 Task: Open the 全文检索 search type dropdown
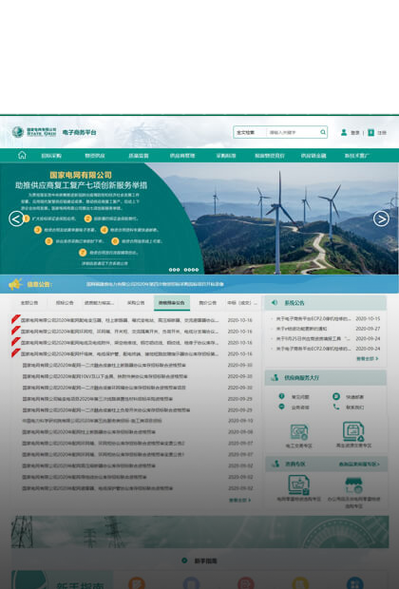(x=249, y=132)
